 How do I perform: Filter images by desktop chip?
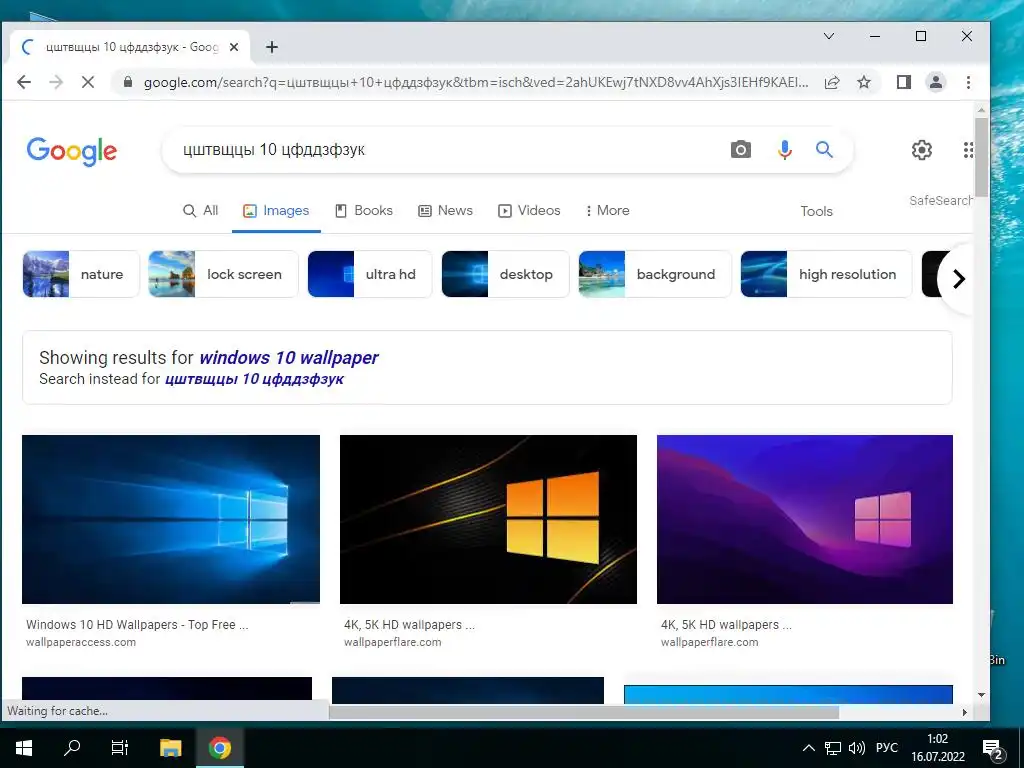(x=505, y=274)
